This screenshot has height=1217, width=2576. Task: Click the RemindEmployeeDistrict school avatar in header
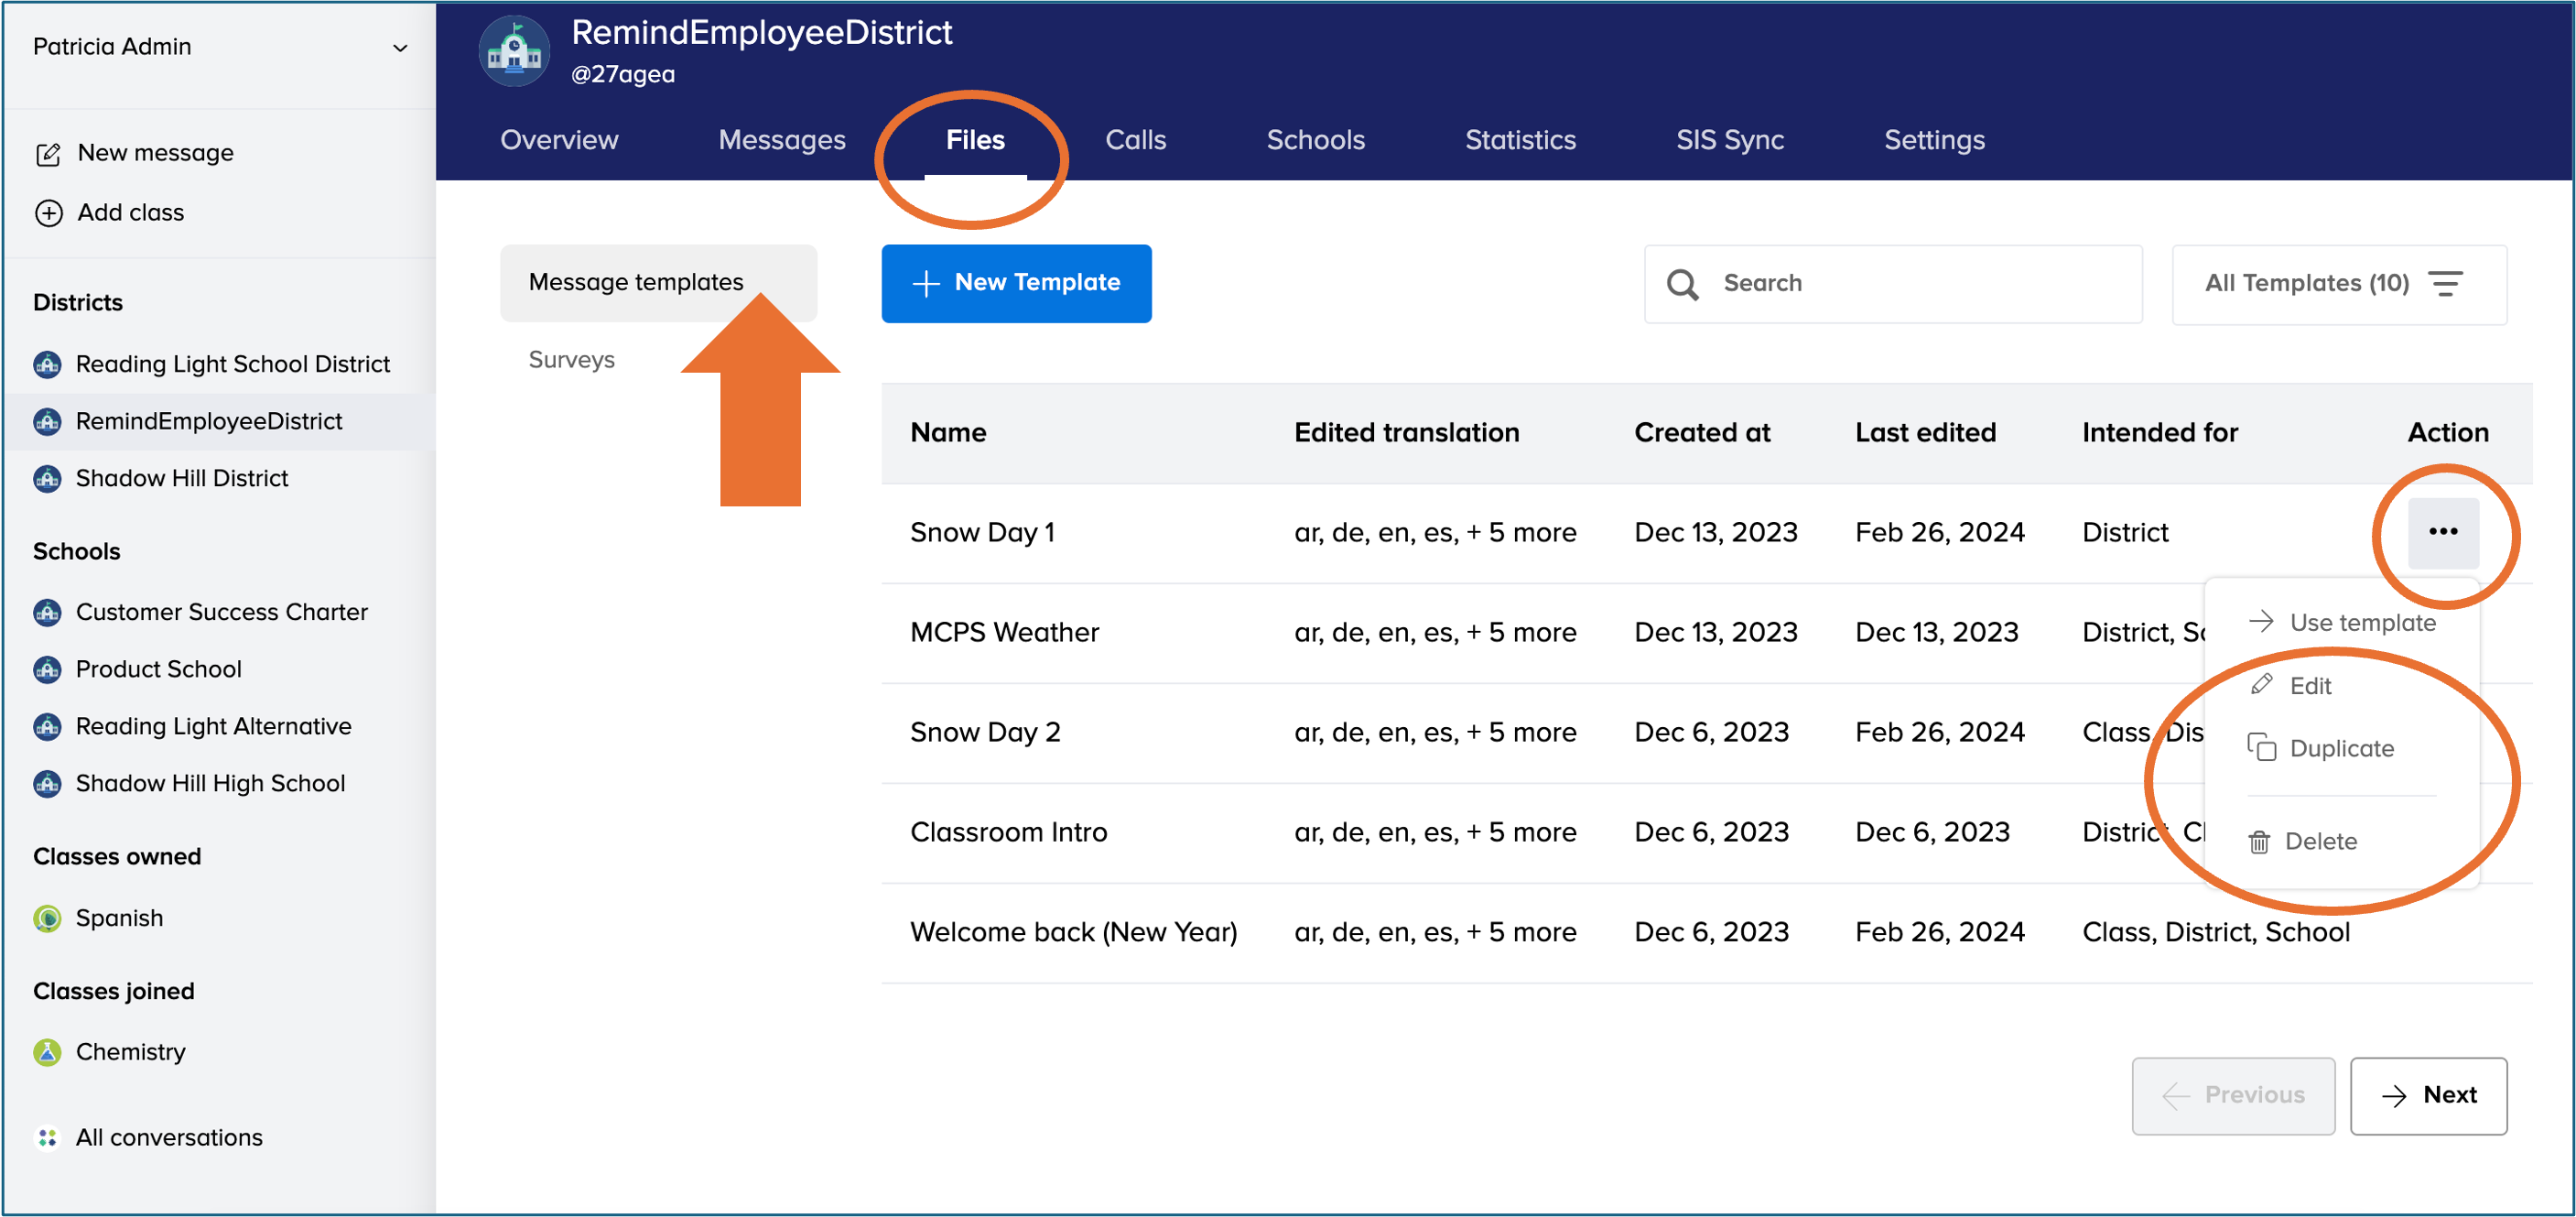pyautogui.click(x=514, y=51)
